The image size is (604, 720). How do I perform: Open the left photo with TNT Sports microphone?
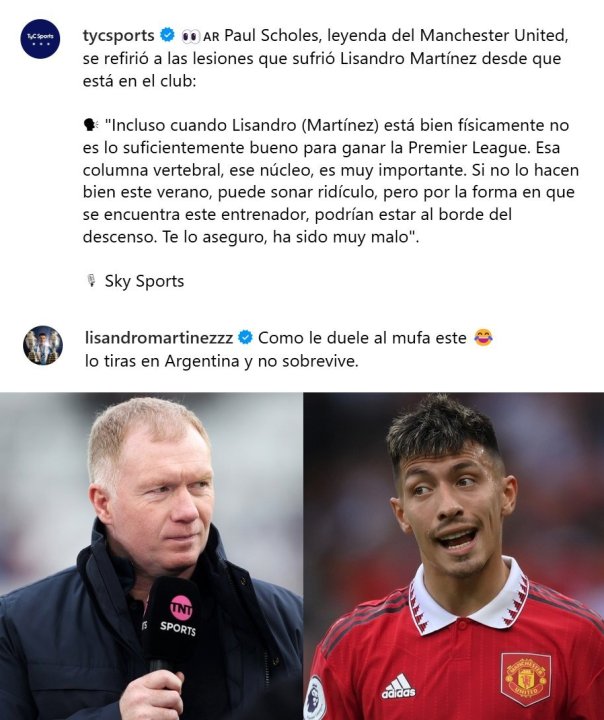point(151,556)
